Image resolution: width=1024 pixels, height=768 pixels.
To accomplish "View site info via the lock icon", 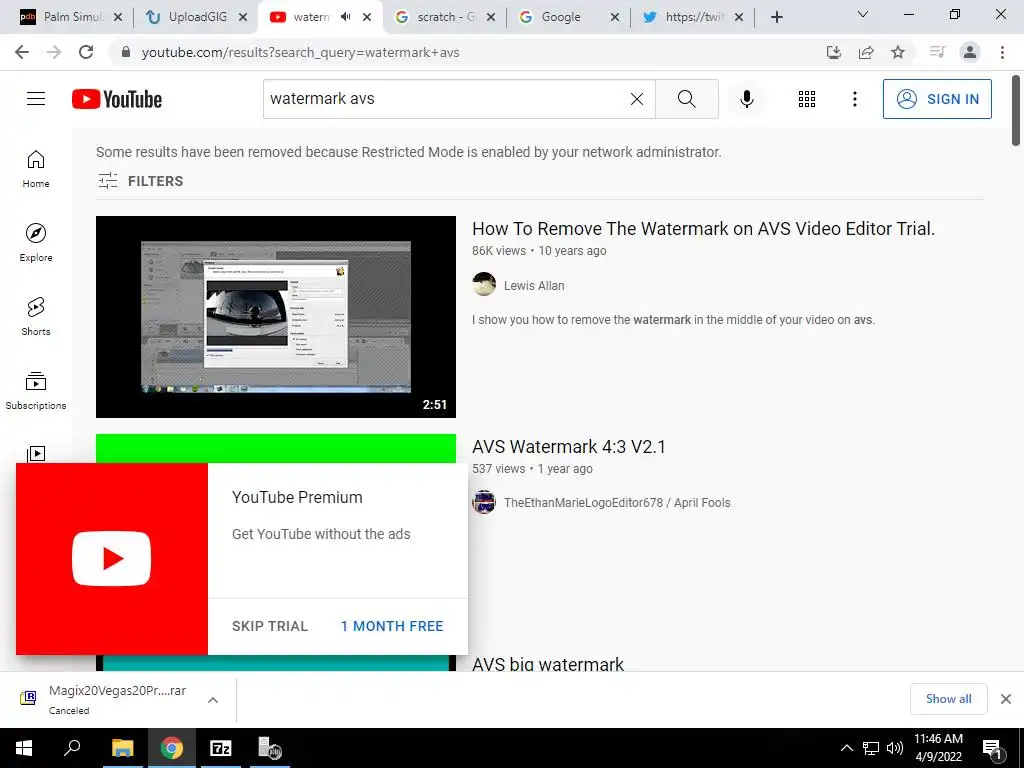I will coord(126,52).
